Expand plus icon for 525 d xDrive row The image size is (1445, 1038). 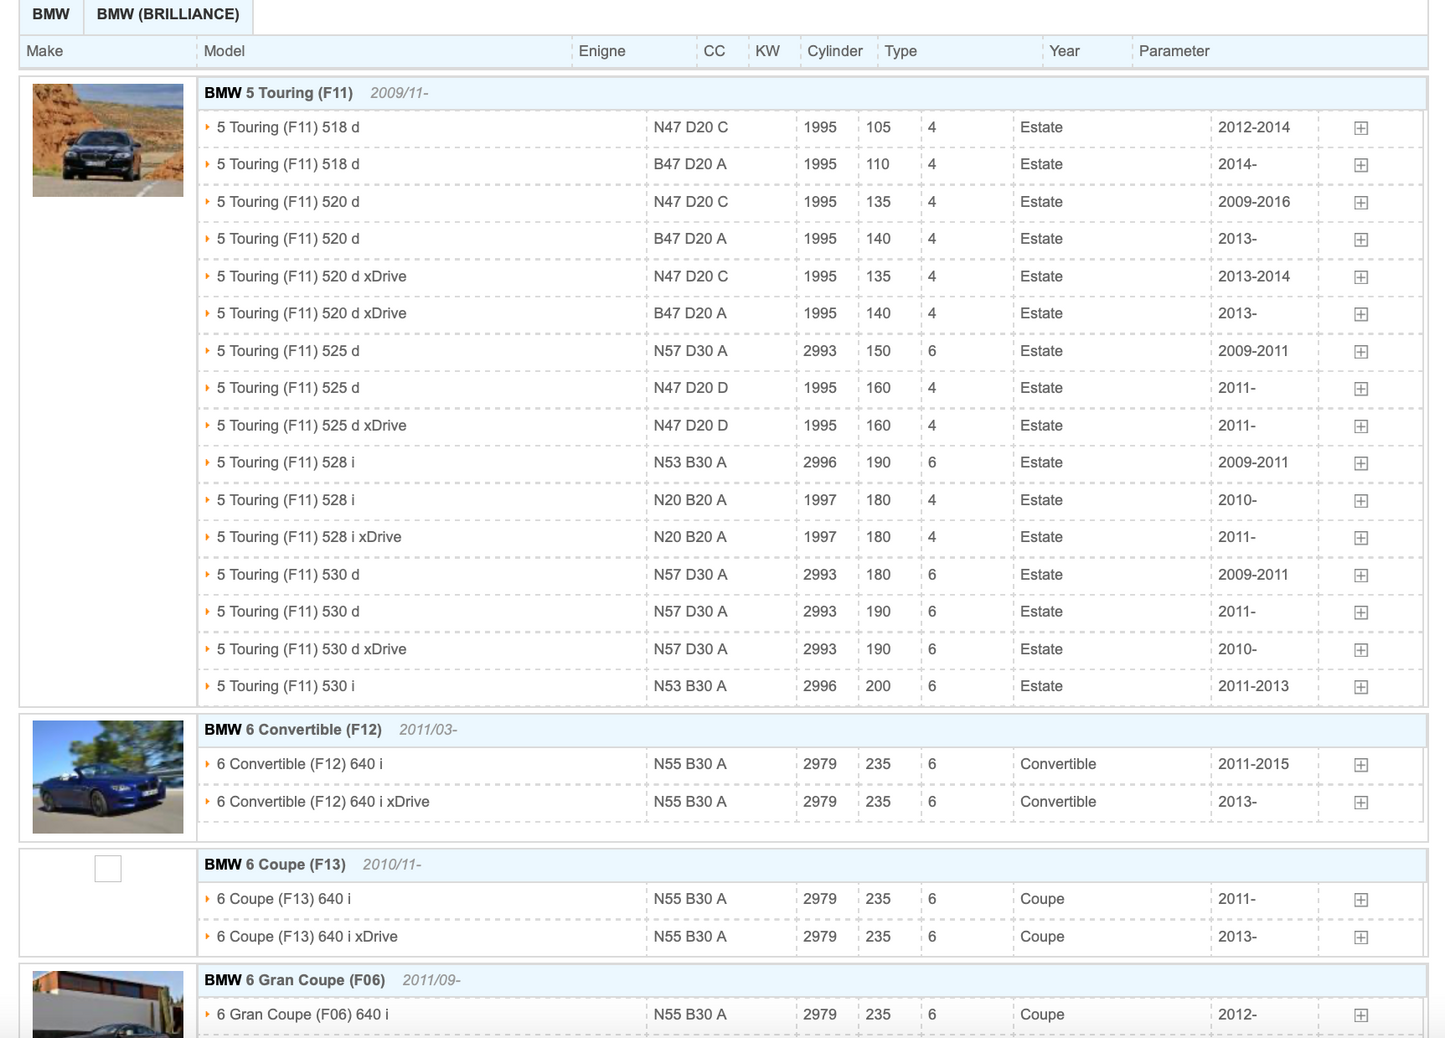(1361, 426)
